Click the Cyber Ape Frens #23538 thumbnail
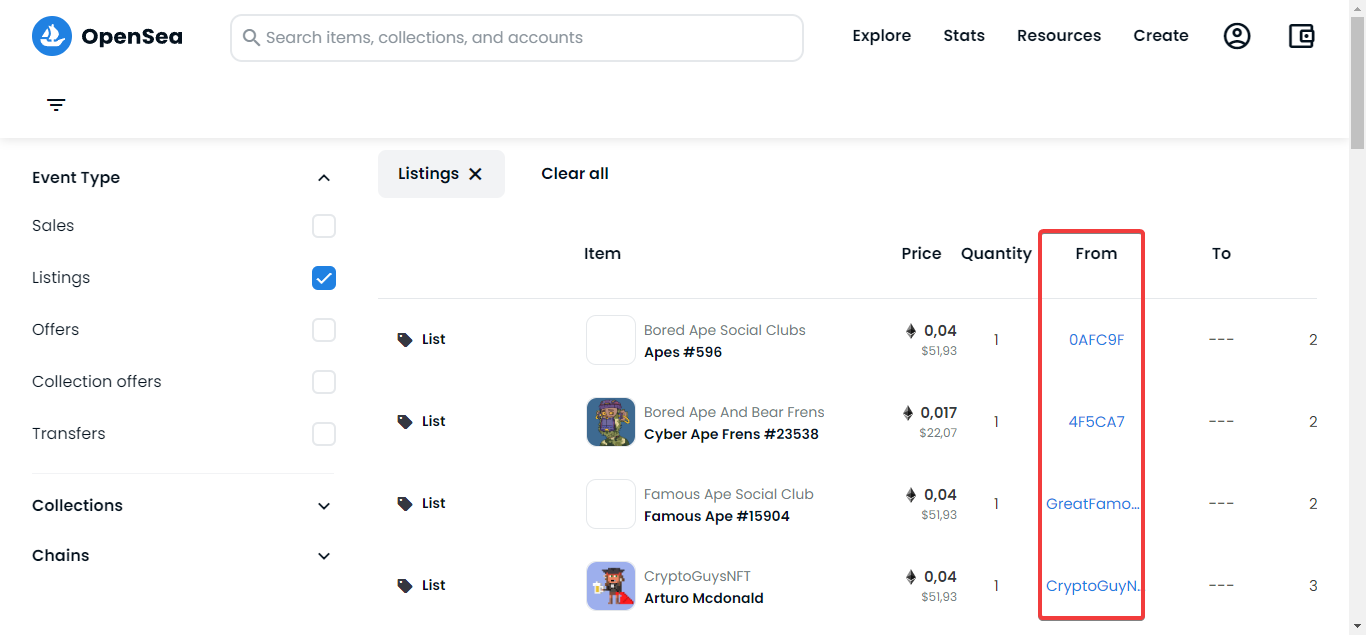Viewport: 1366px width, 635px height. click(x=611, y=422)
